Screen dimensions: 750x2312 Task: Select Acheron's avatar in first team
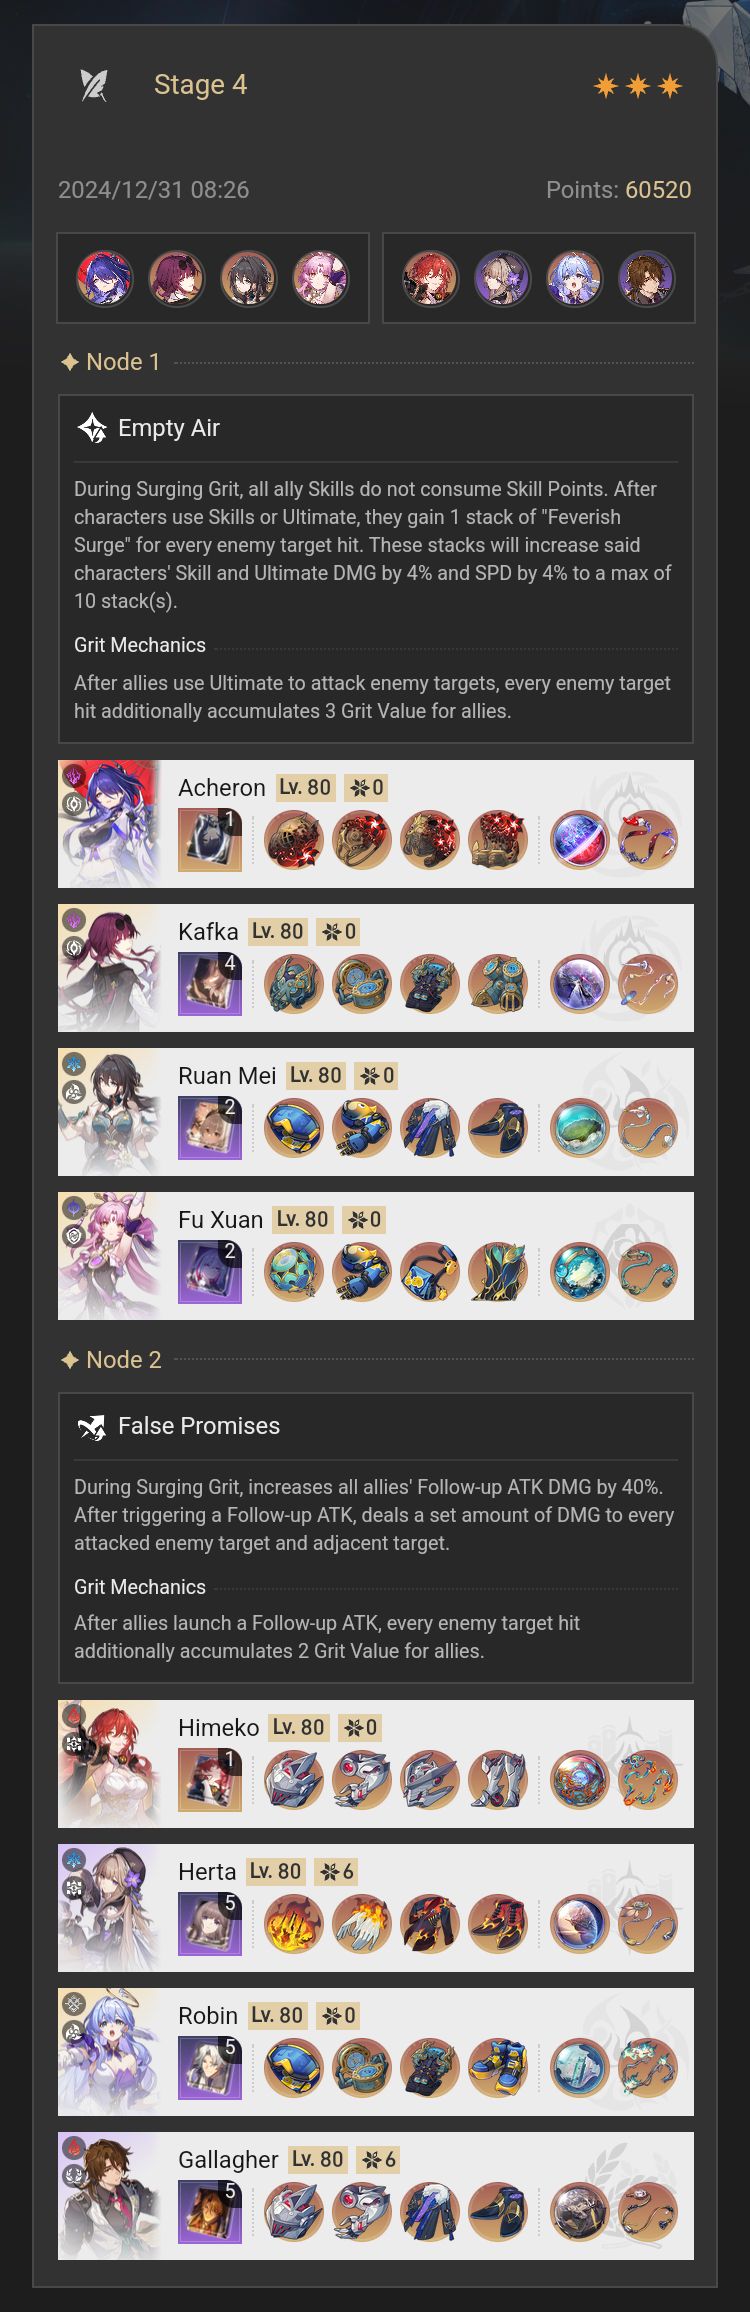click(x=105, y=278)
